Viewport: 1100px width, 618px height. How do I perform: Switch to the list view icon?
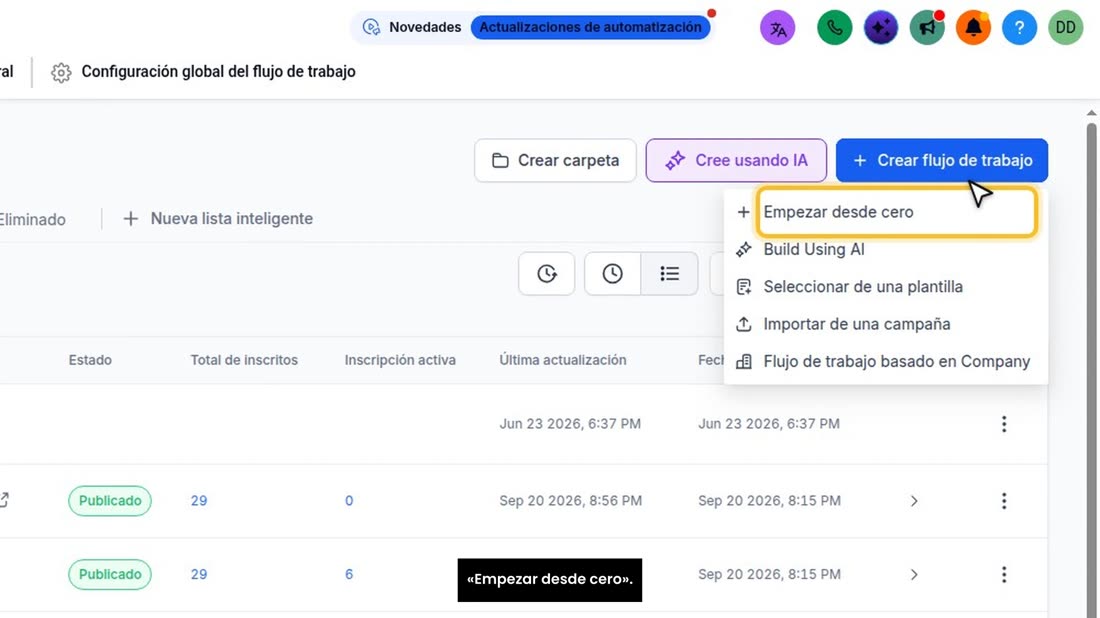tap(669, 274)
